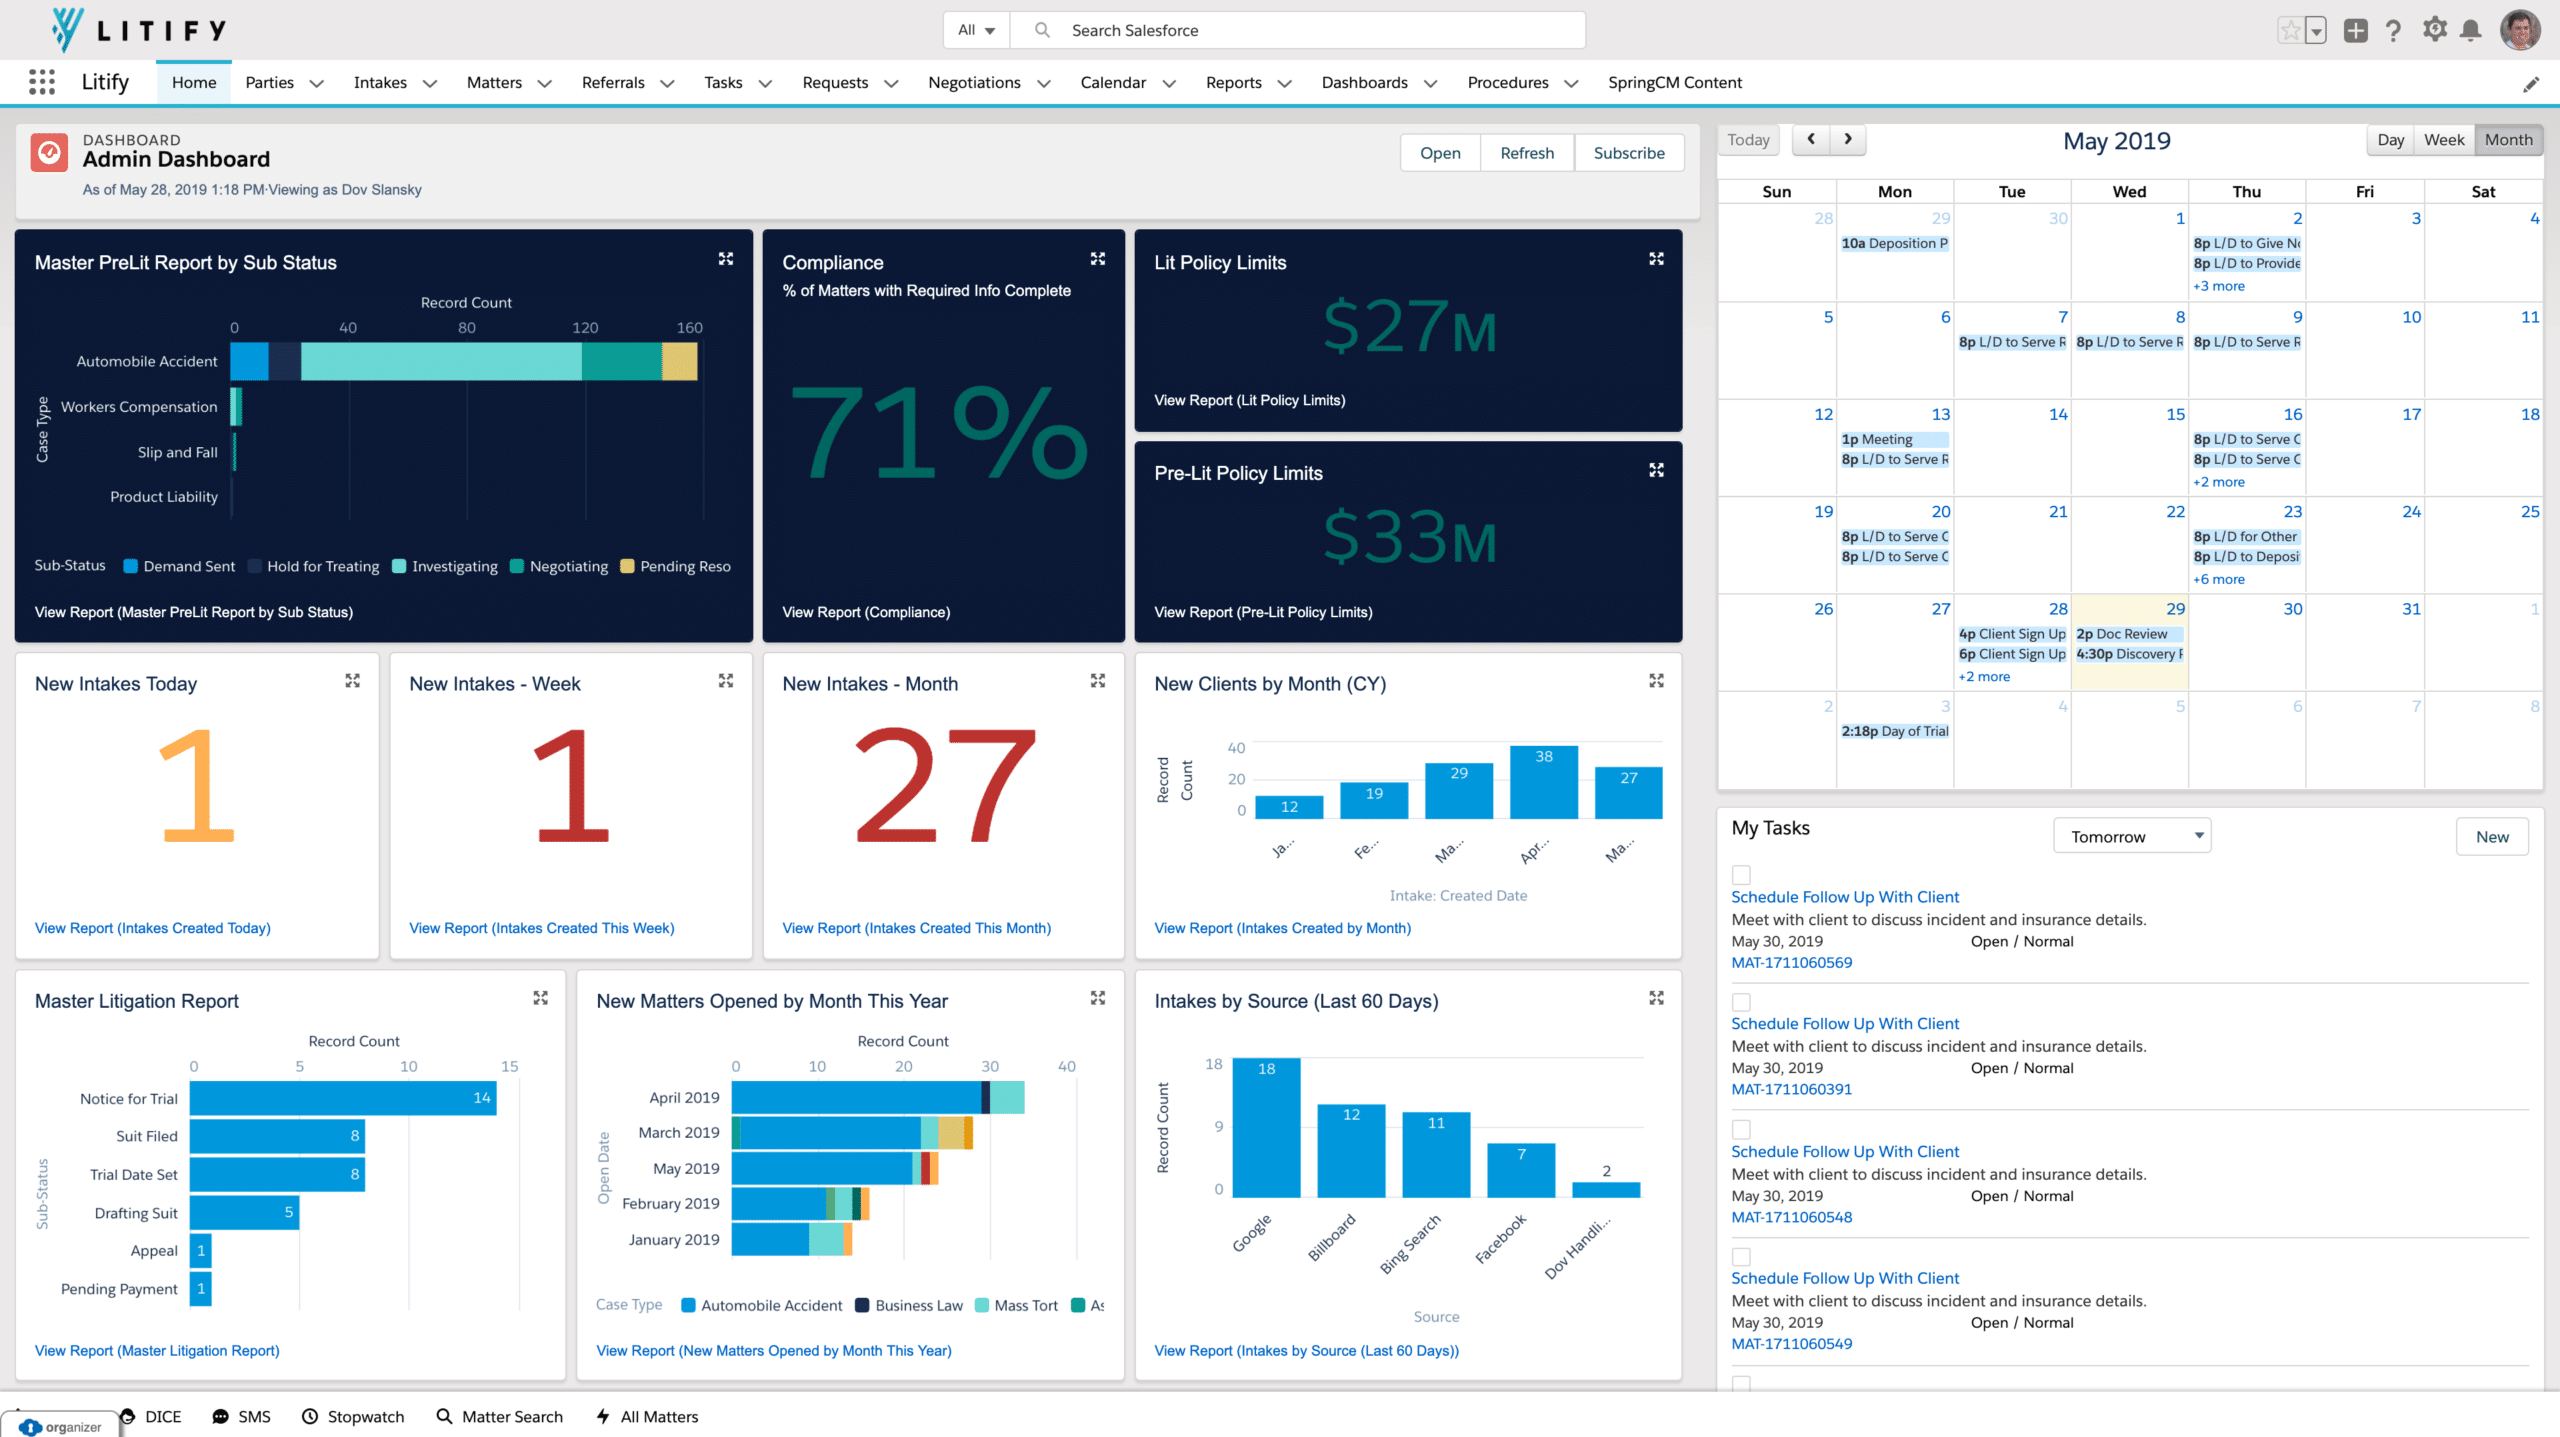Toggle the Week view on the calendar
This screenshot has height=1437, width=2560.
click(x=2446, y=139)
